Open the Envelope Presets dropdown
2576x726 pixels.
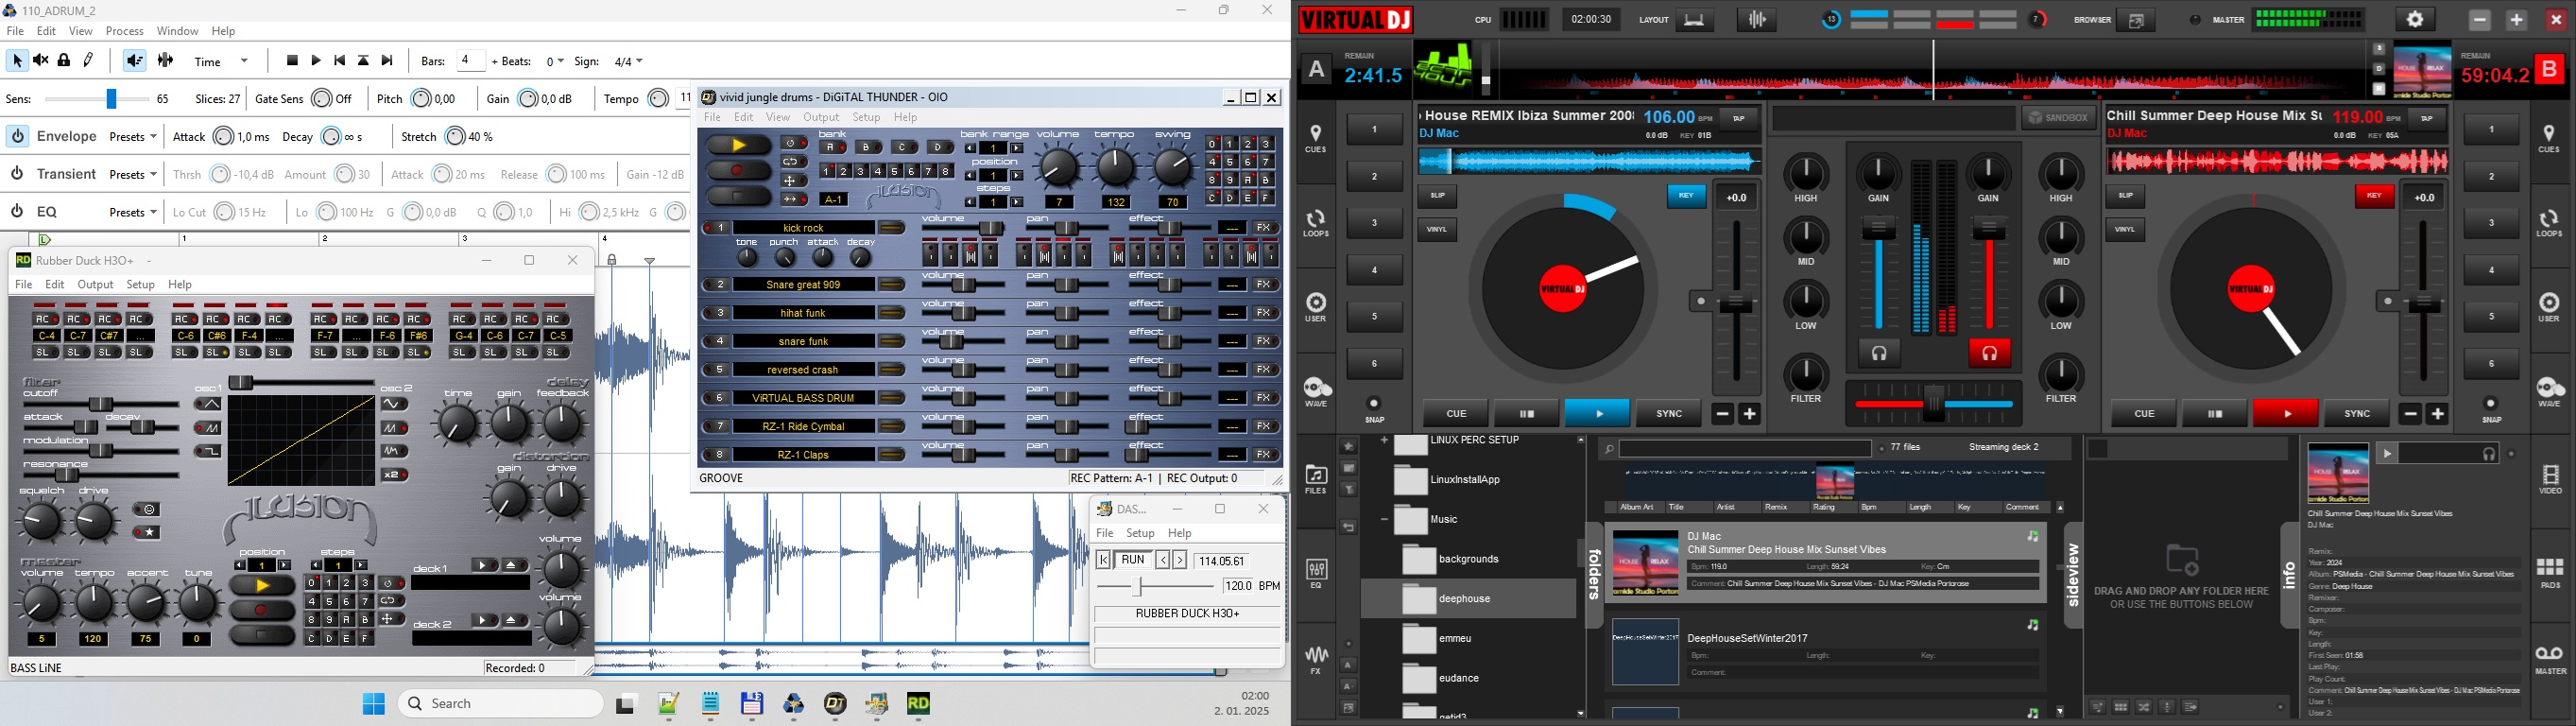[133, 137]
